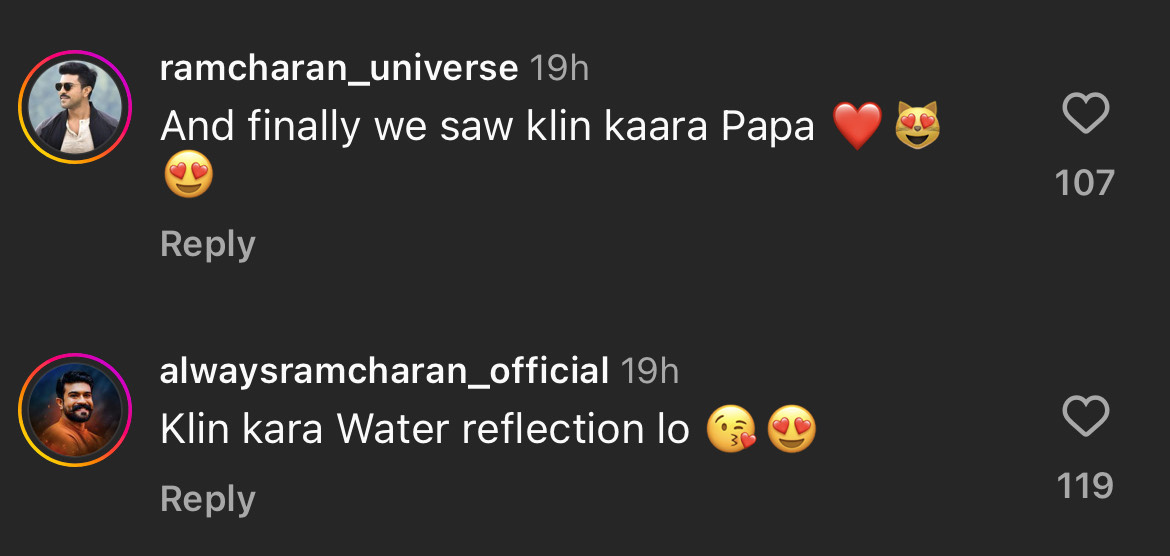Click the red heart emoji in first comment

(857, 127)
